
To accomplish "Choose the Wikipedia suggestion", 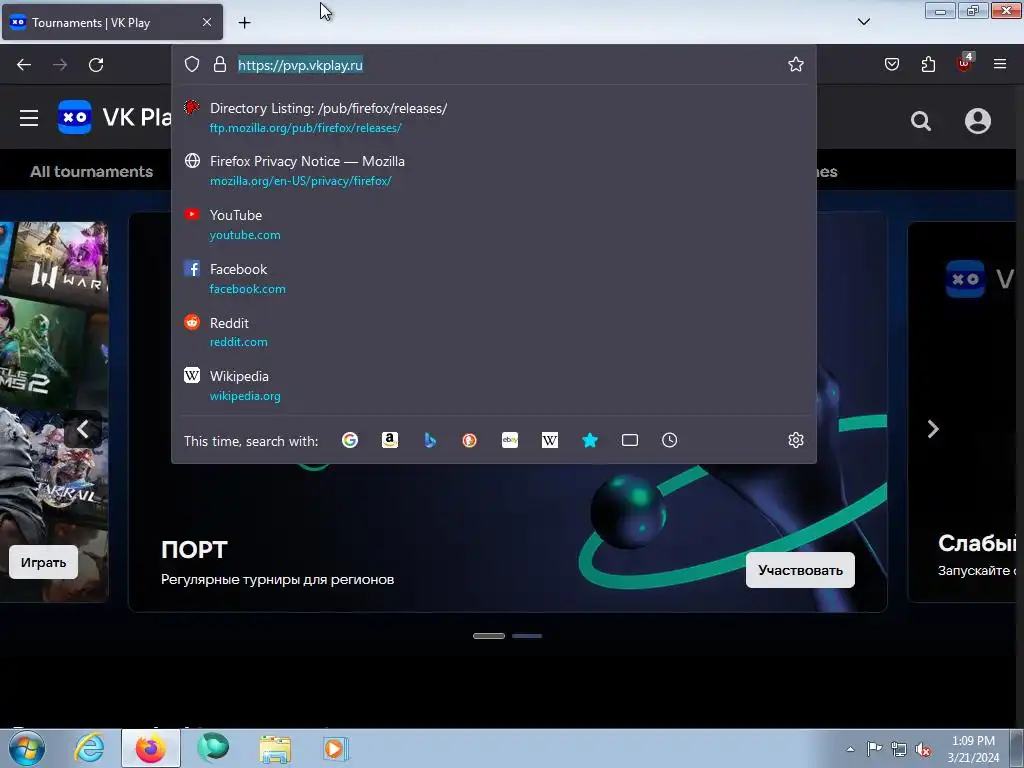I will pyautogui.click(x=494, y=385).
